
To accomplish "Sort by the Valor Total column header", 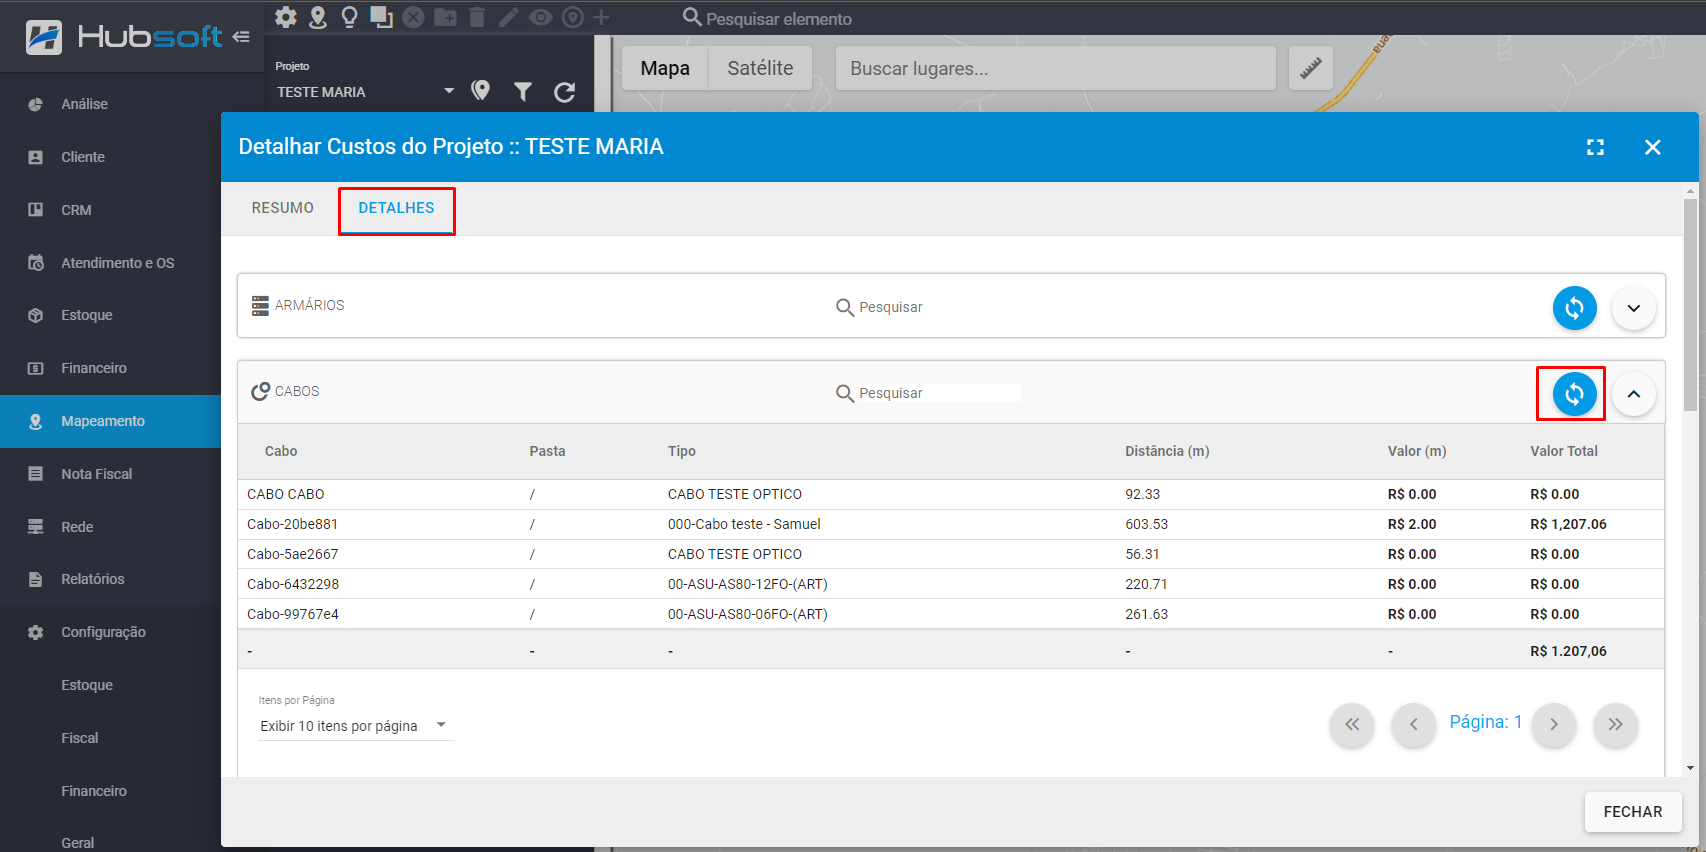I will 1564,451.
